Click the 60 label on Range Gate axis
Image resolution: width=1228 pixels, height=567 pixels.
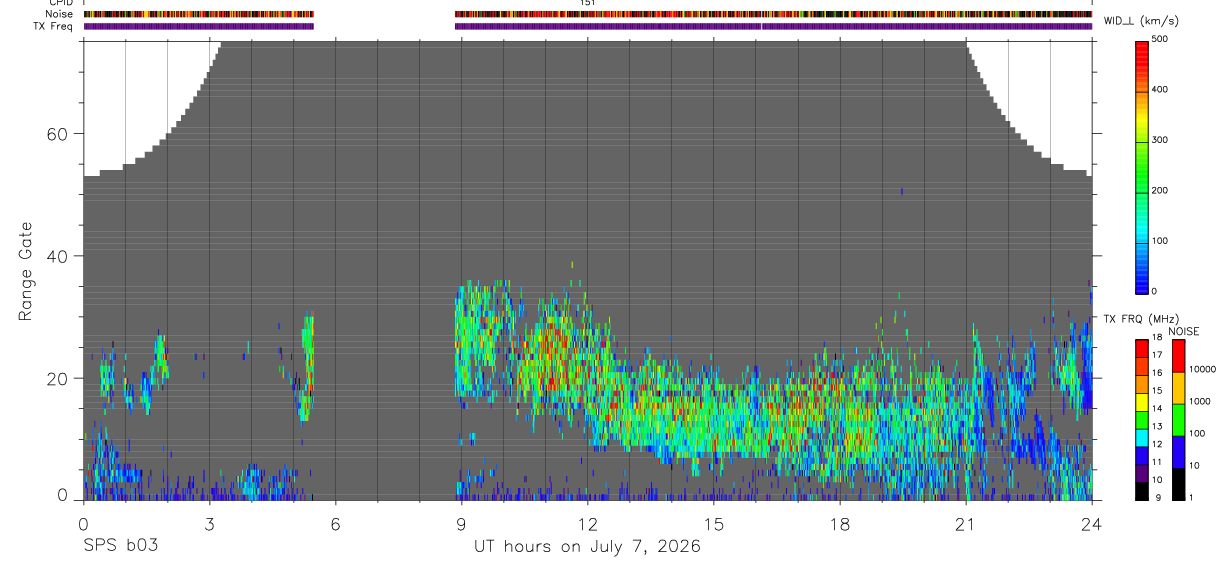tap(55, 133)
